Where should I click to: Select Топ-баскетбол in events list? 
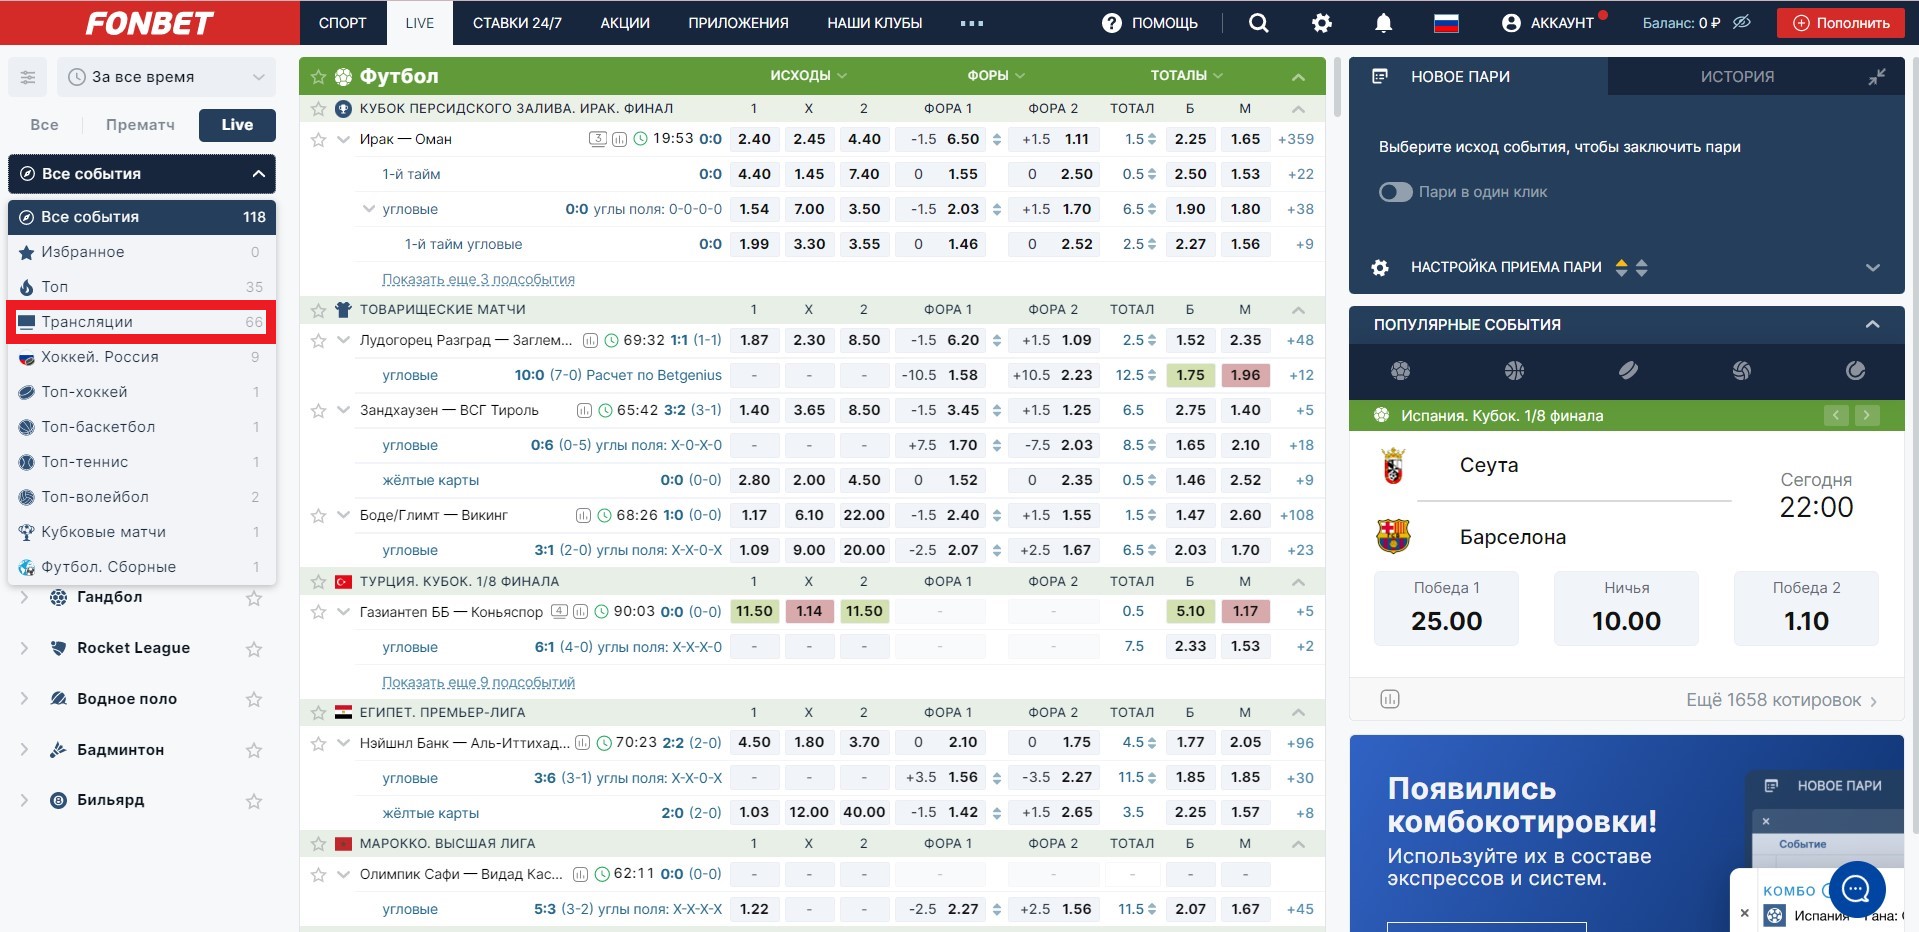click(142, 427)
